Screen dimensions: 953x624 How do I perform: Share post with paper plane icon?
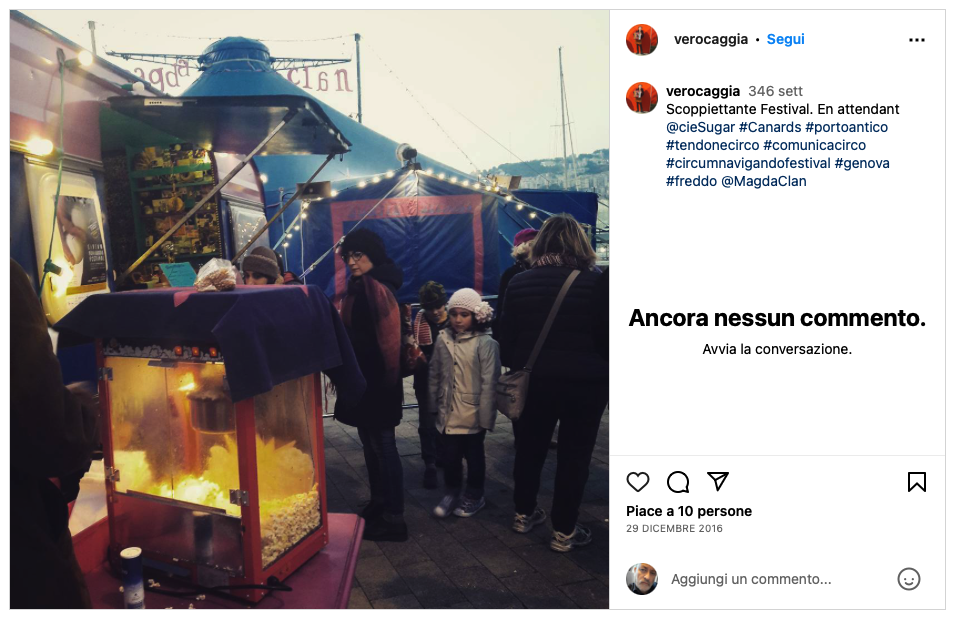point(718,481)
